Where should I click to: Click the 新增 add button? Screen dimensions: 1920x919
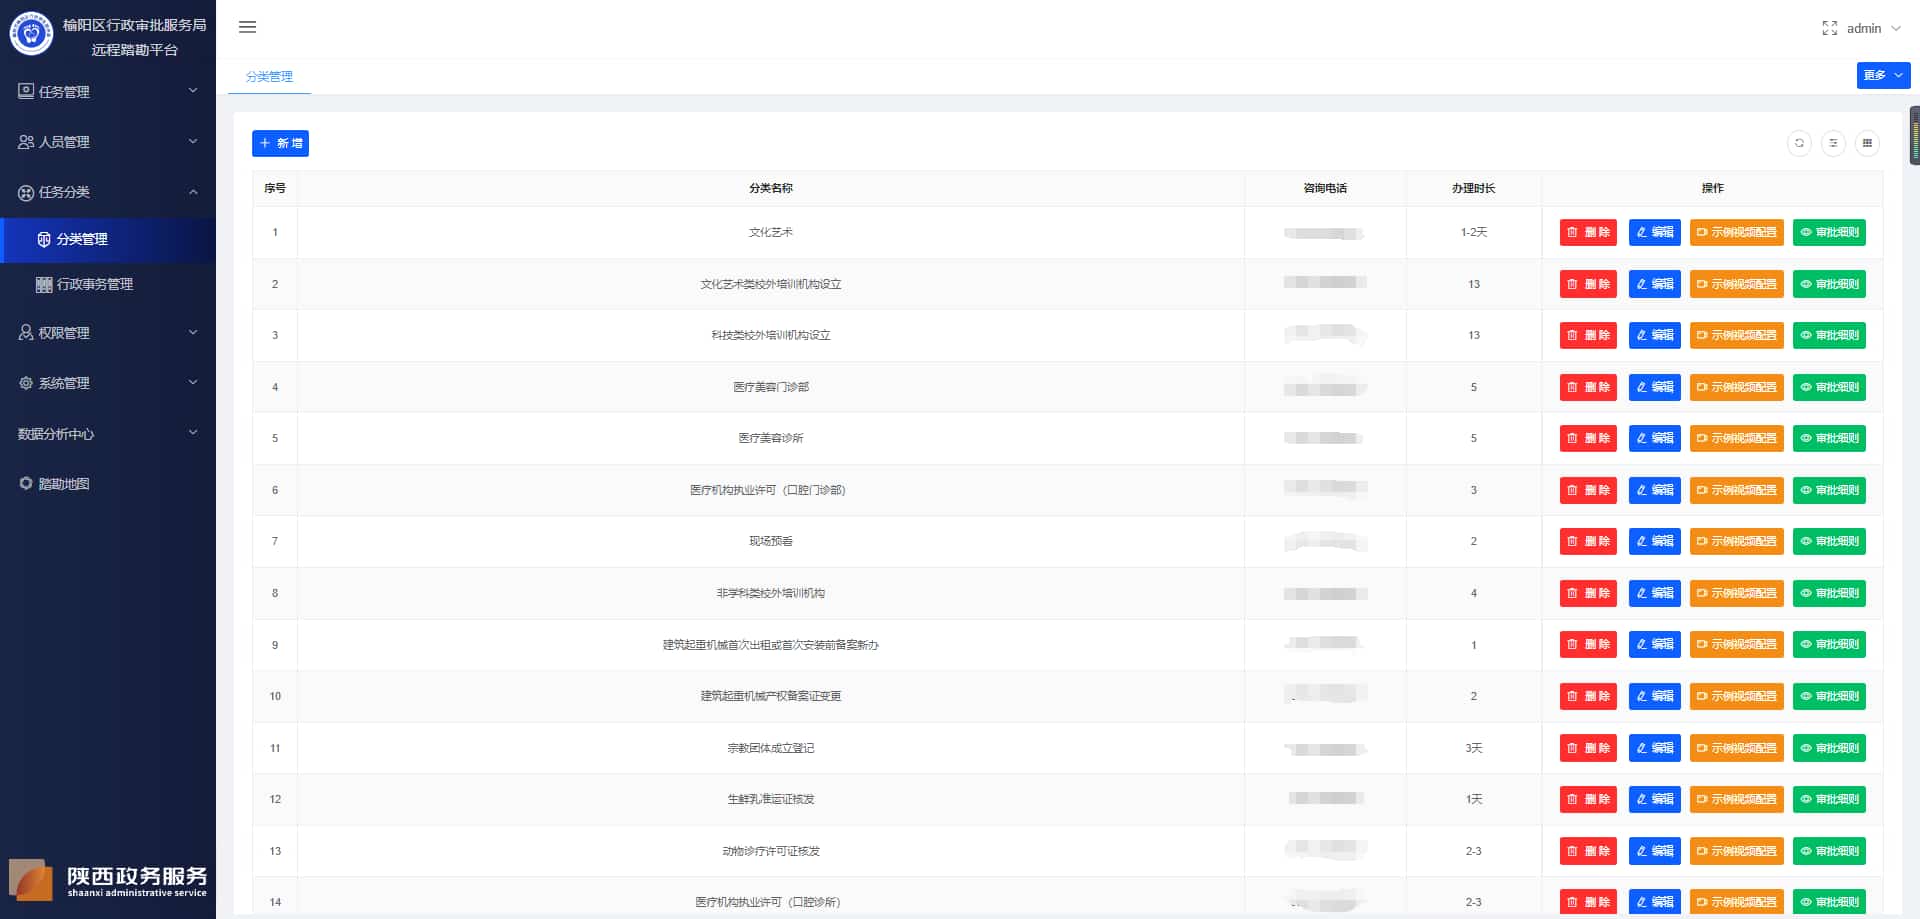(x=280, y=143)
